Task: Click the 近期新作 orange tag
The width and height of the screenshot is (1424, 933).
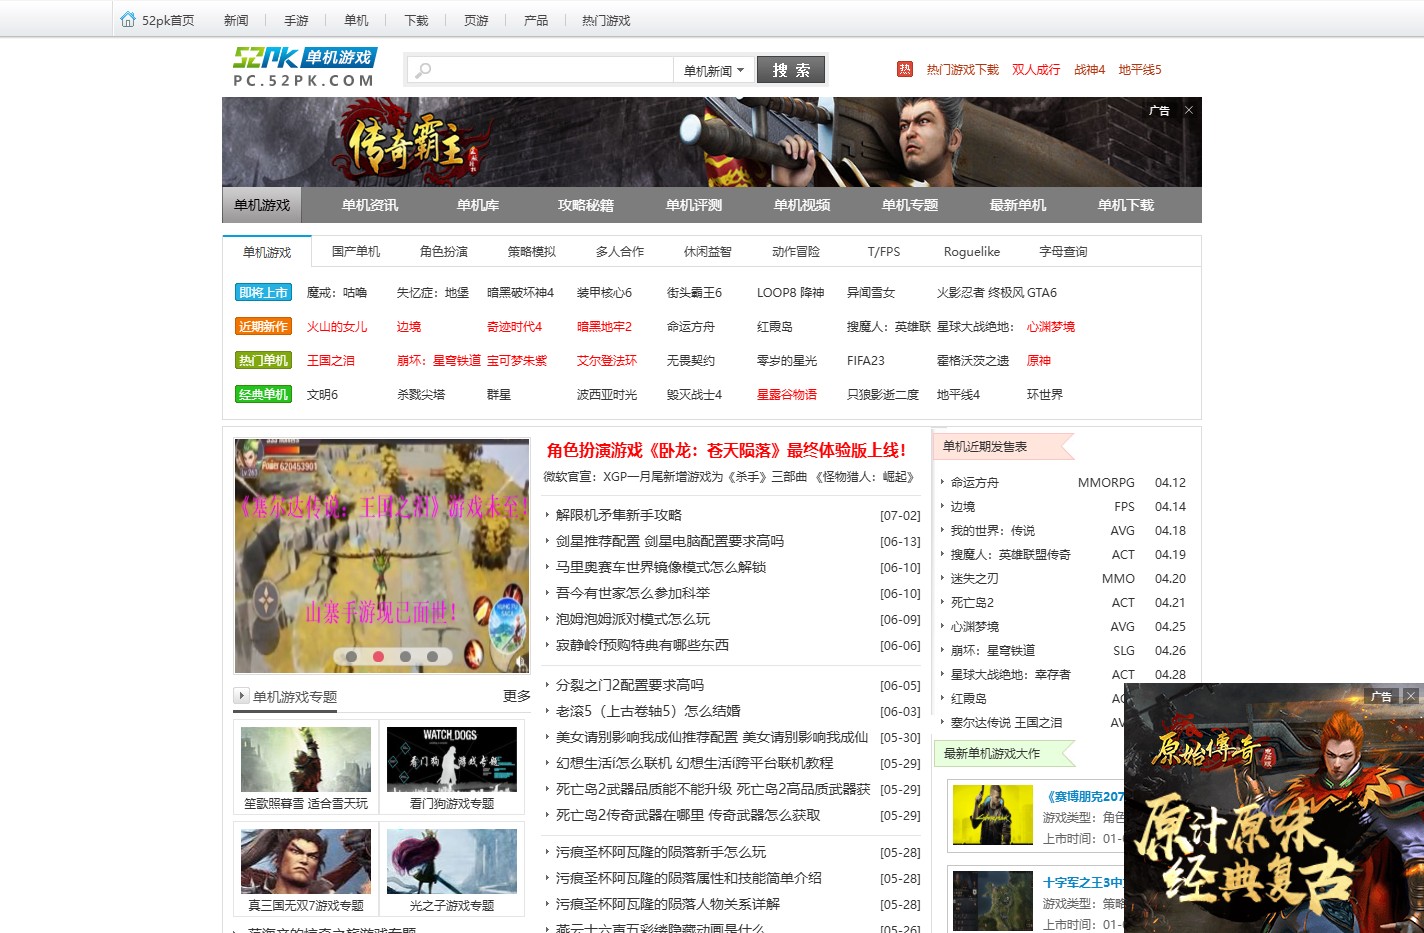Action: tap(264, 327)
